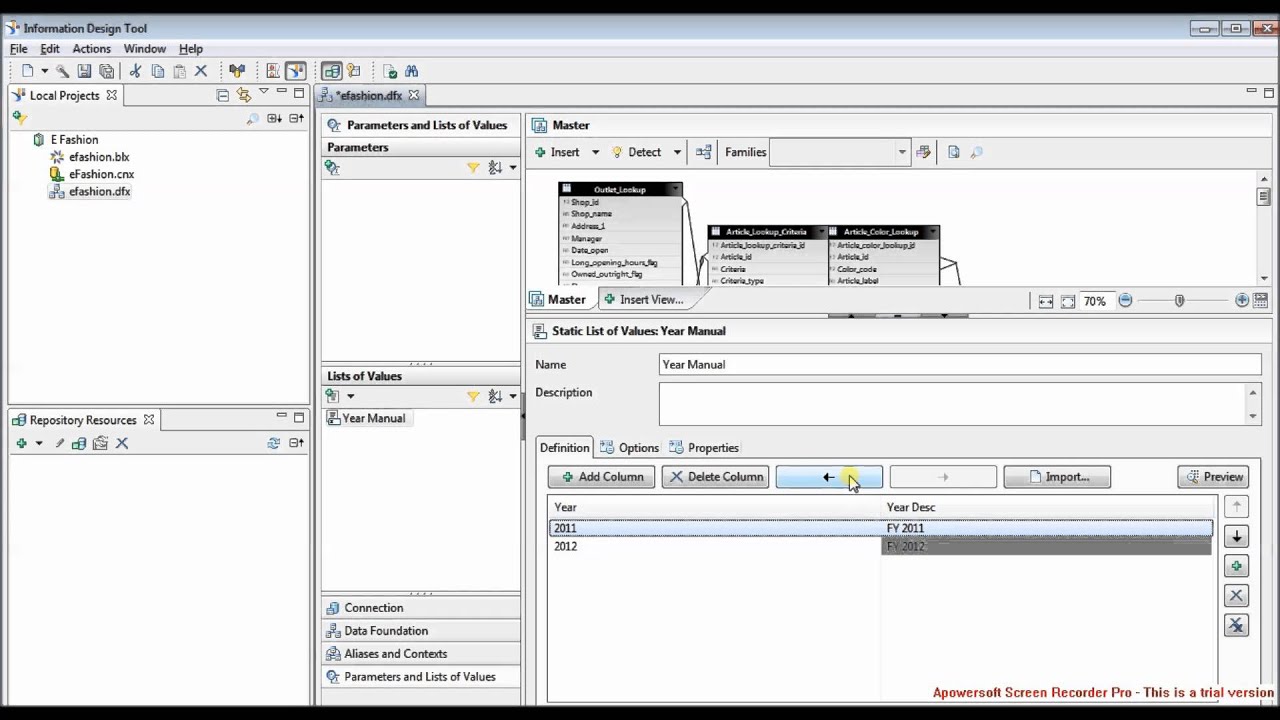Click the New file icon in main toolbar
1280x720 pixels.
tap(27, 71)
